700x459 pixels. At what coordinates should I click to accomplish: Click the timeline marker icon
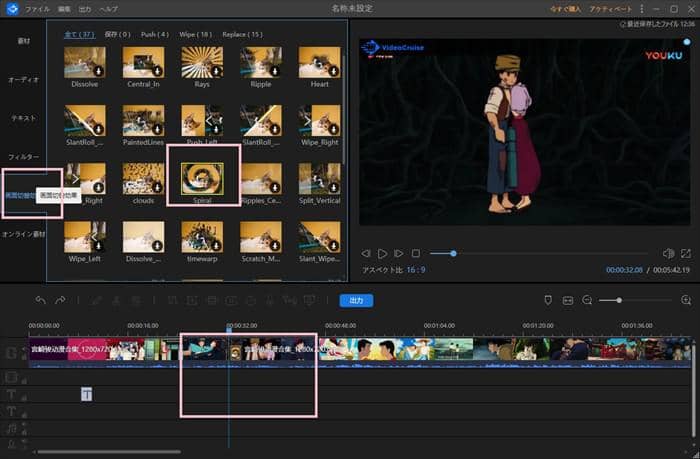pos(548,300)
